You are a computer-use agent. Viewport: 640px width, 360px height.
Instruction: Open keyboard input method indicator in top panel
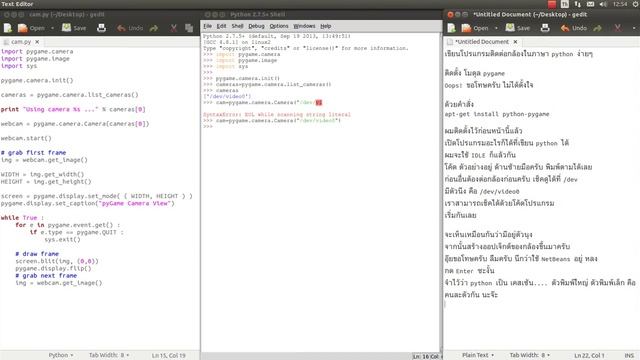564,4
